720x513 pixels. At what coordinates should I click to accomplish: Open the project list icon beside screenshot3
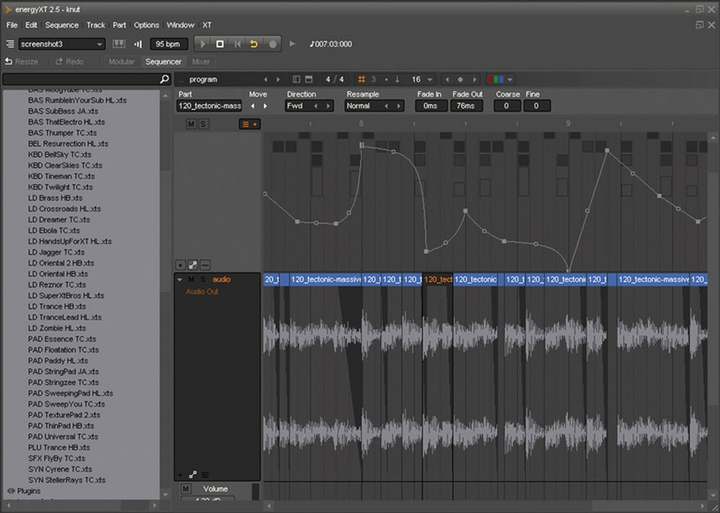click(x=10, y=44)
